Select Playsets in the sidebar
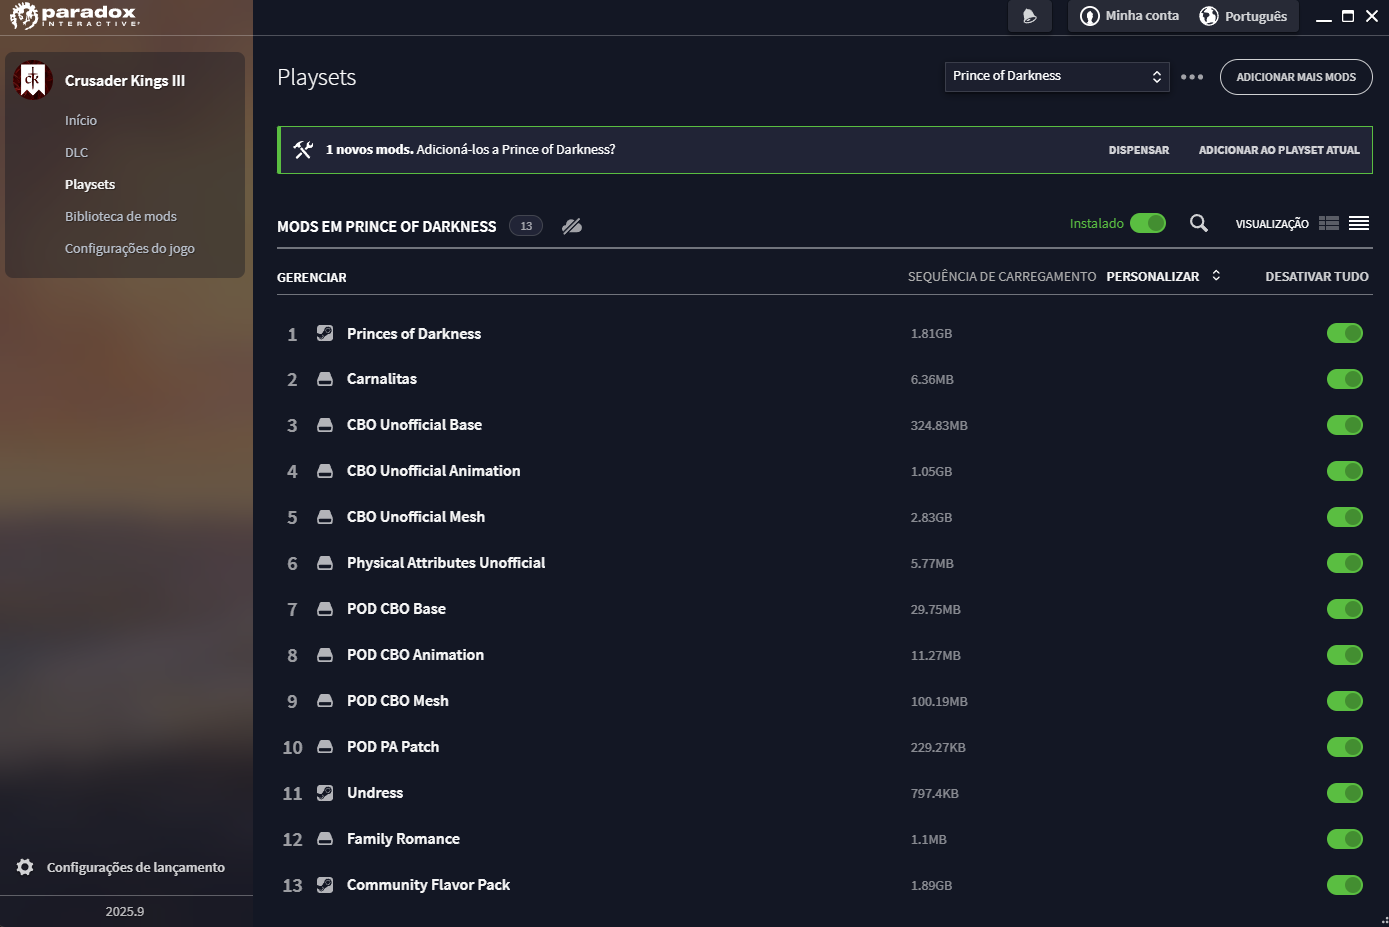 (90, 184)
